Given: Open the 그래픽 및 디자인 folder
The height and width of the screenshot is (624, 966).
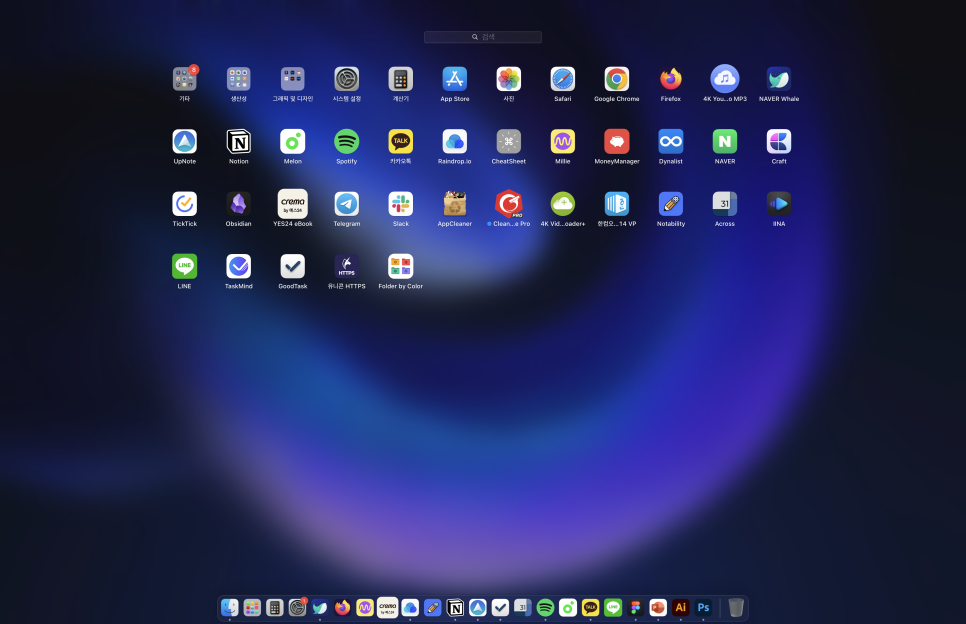Looking at the screenshot, I should coord(293,79).
